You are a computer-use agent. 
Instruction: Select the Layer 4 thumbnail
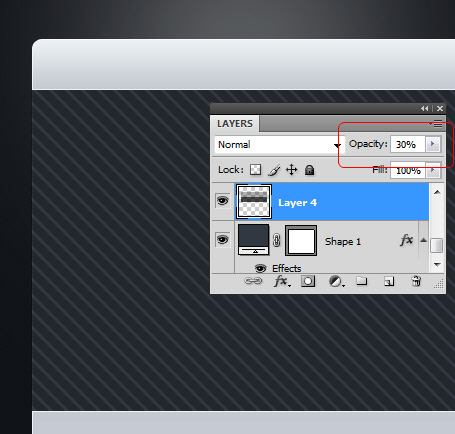pos(254,202)
